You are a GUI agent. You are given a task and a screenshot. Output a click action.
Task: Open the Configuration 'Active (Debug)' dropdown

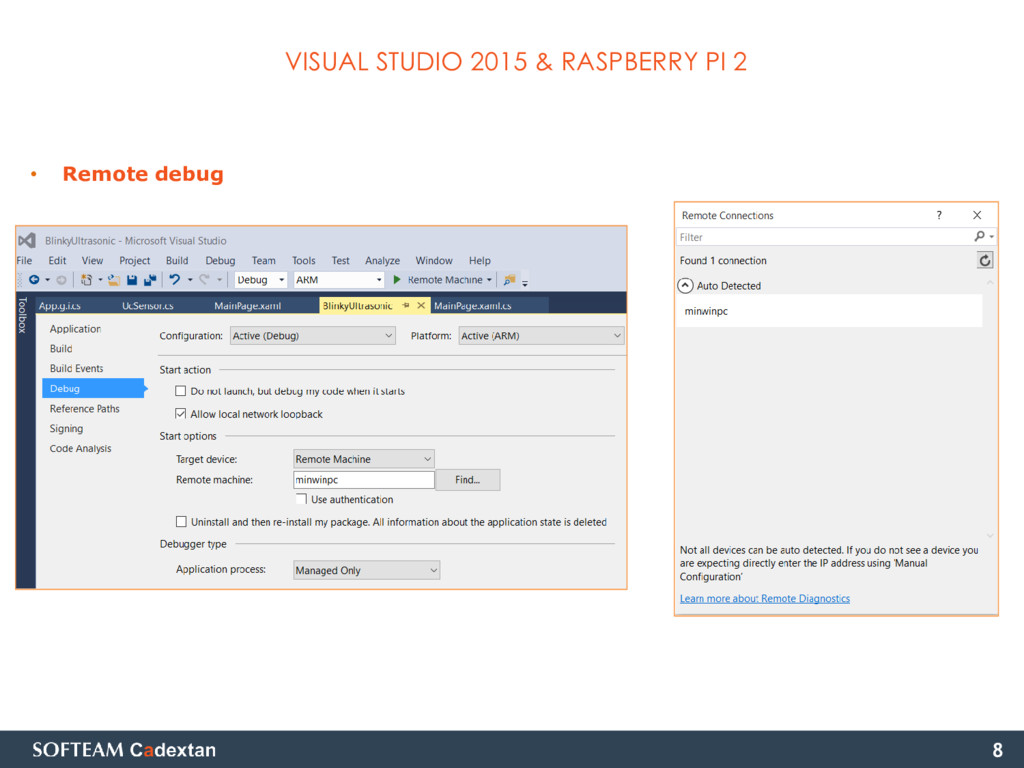[x=312, y=336]
